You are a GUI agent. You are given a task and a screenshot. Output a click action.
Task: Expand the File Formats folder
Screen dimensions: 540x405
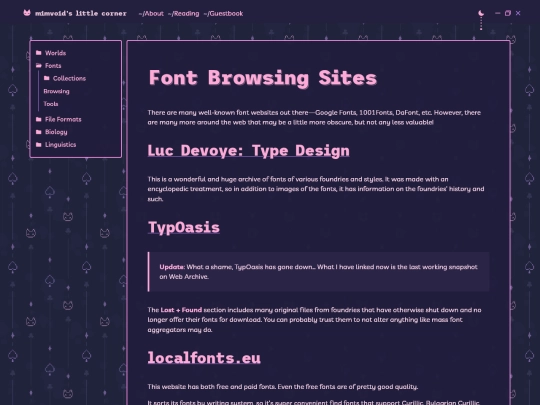63,120
